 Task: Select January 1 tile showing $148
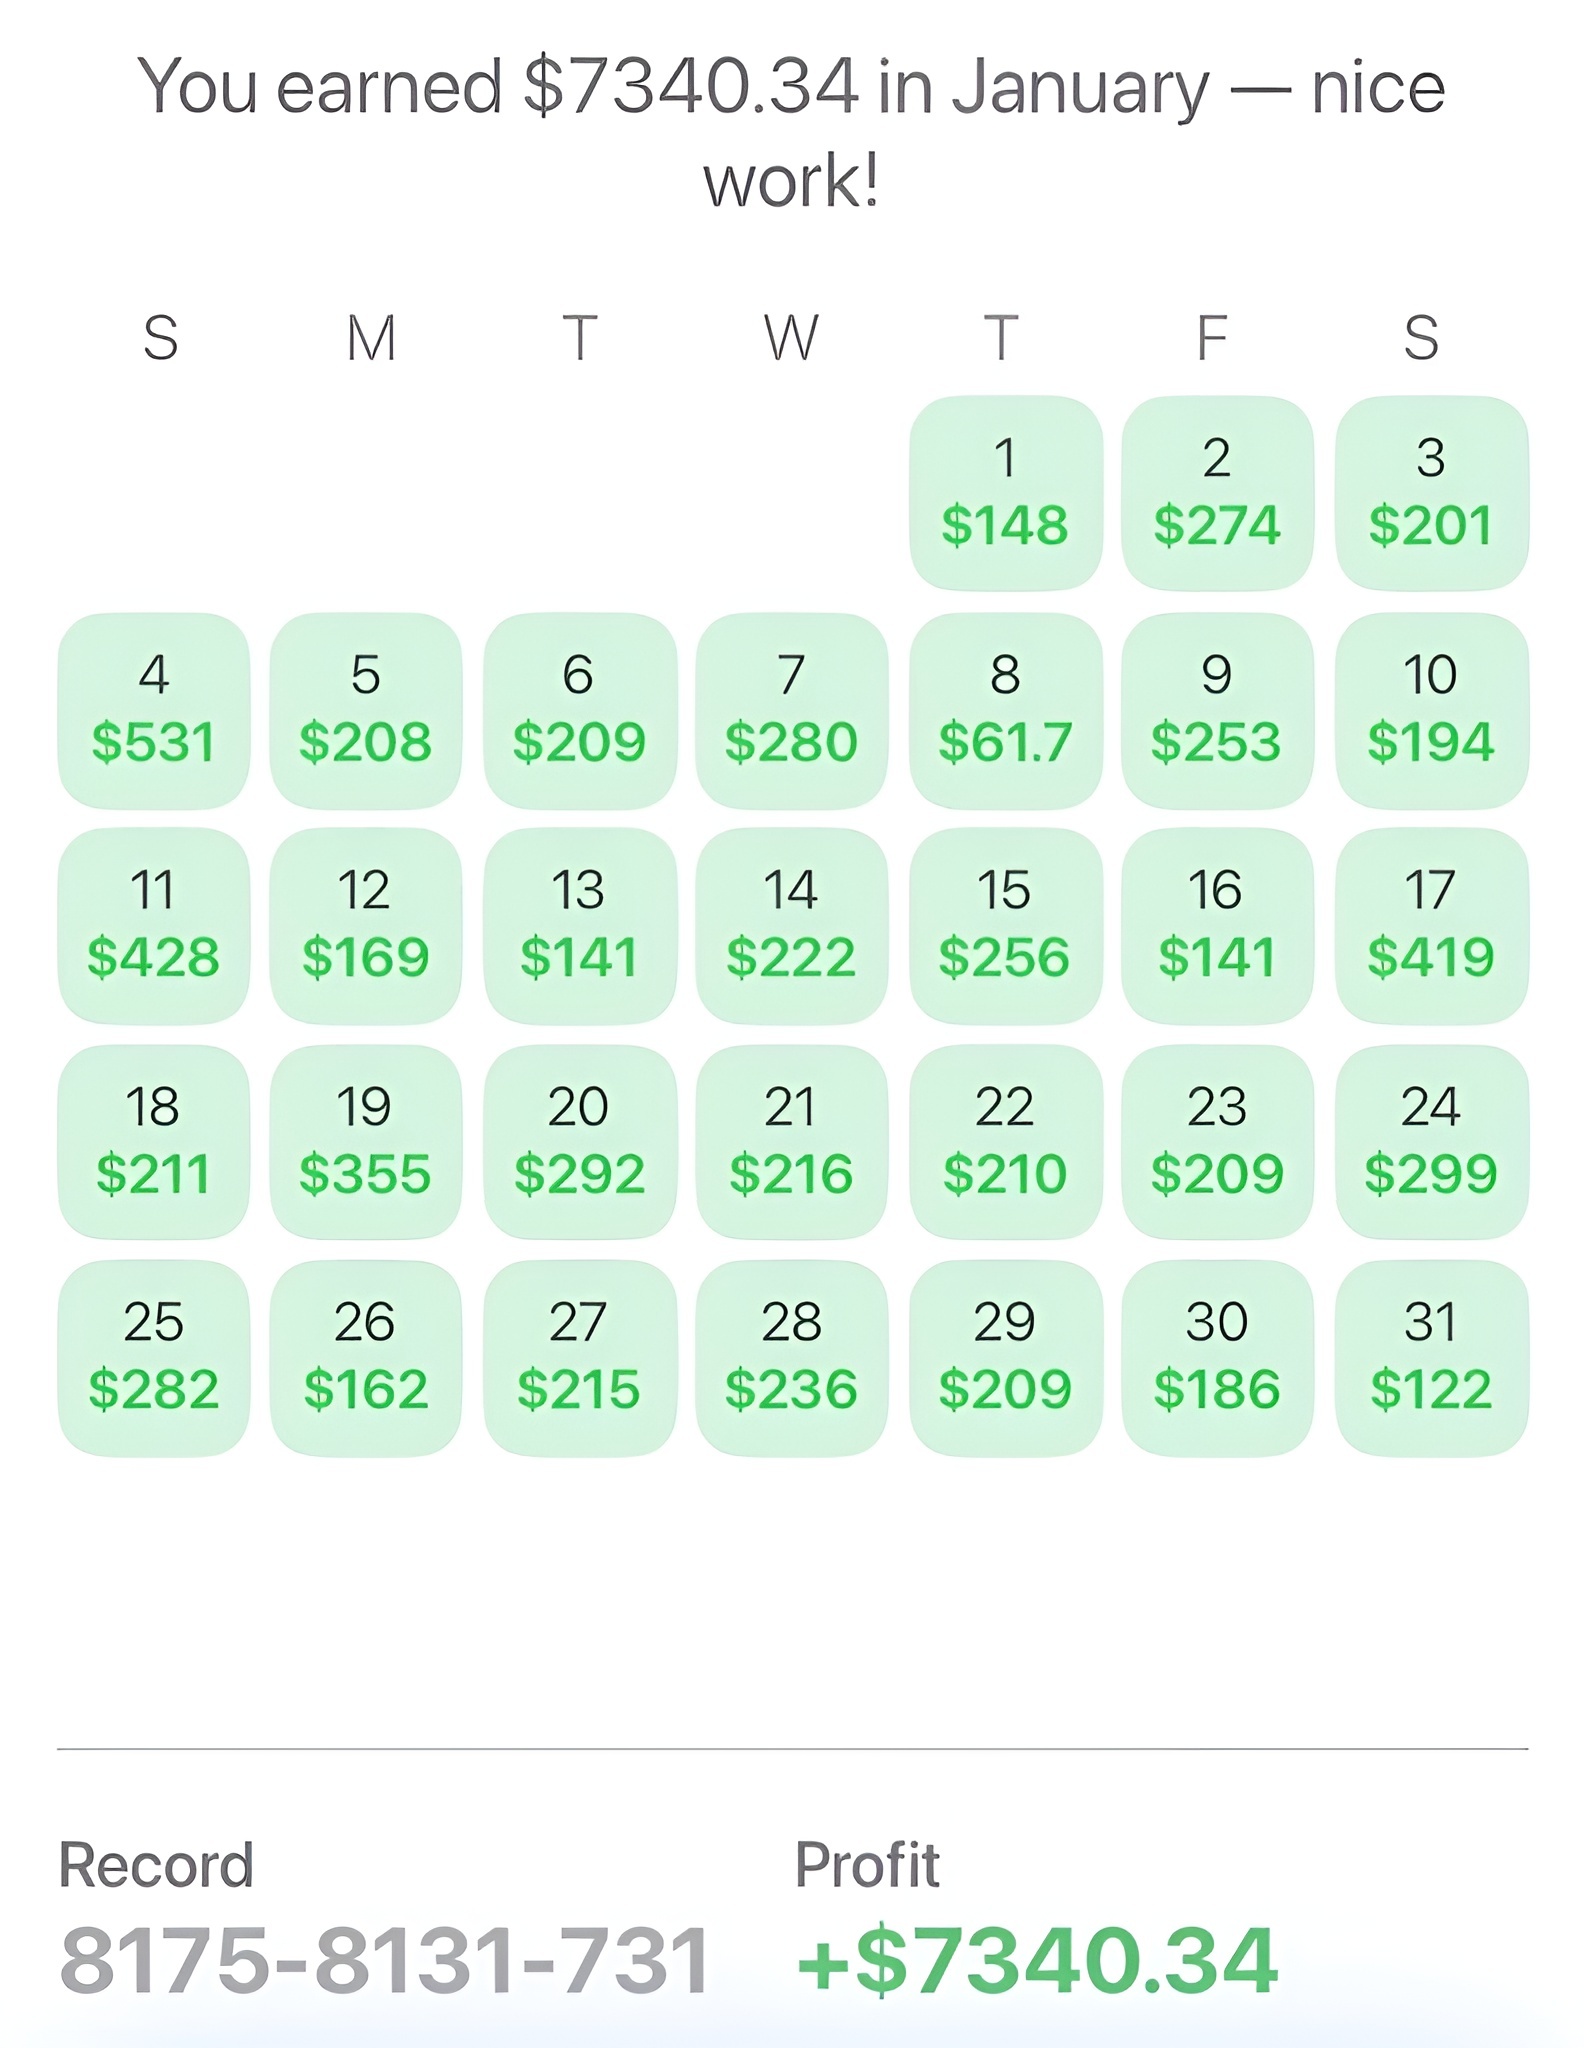pos(1005,493)
